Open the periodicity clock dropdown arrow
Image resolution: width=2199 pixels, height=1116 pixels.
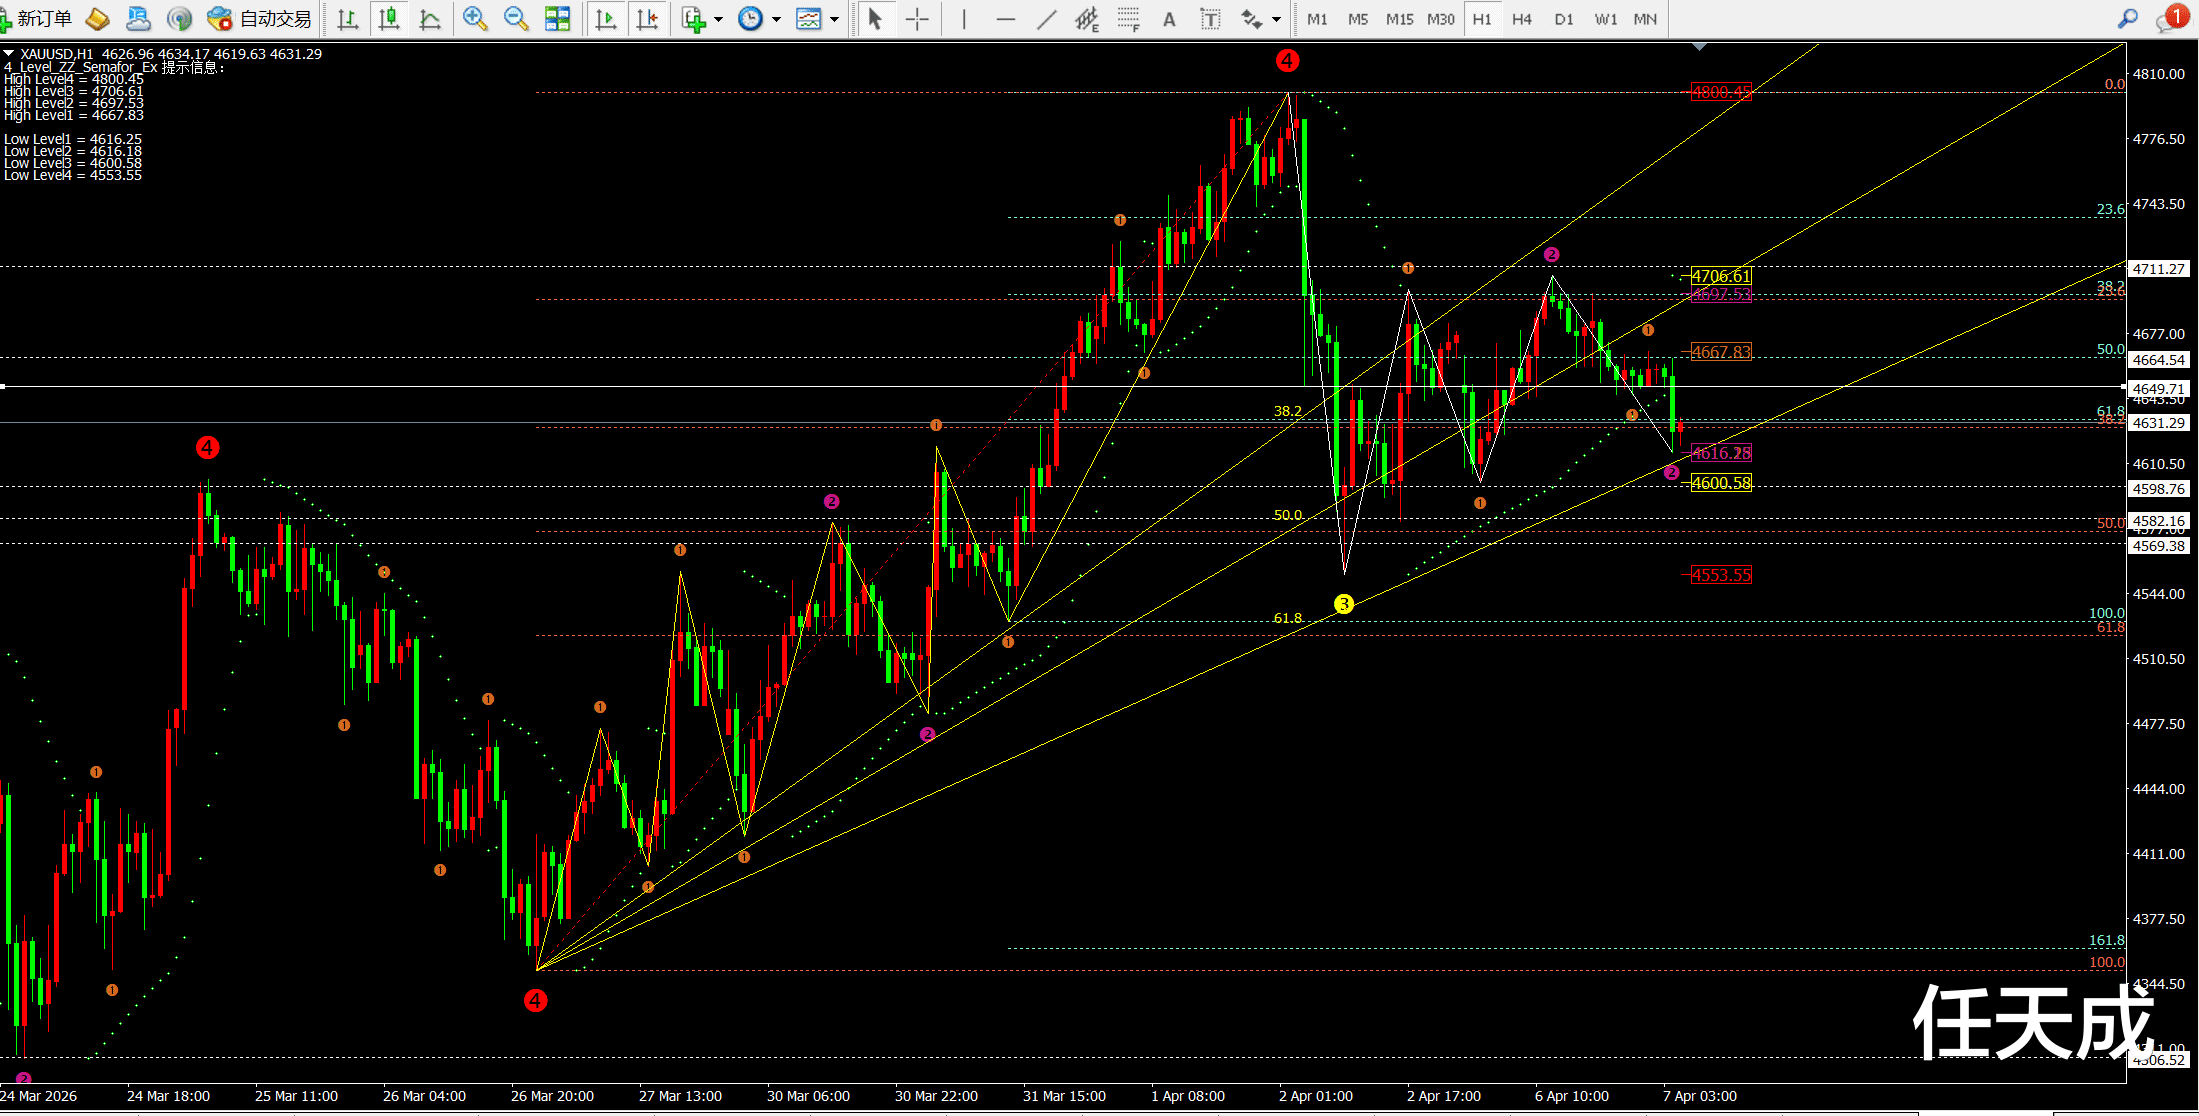[x=776, y=19]
